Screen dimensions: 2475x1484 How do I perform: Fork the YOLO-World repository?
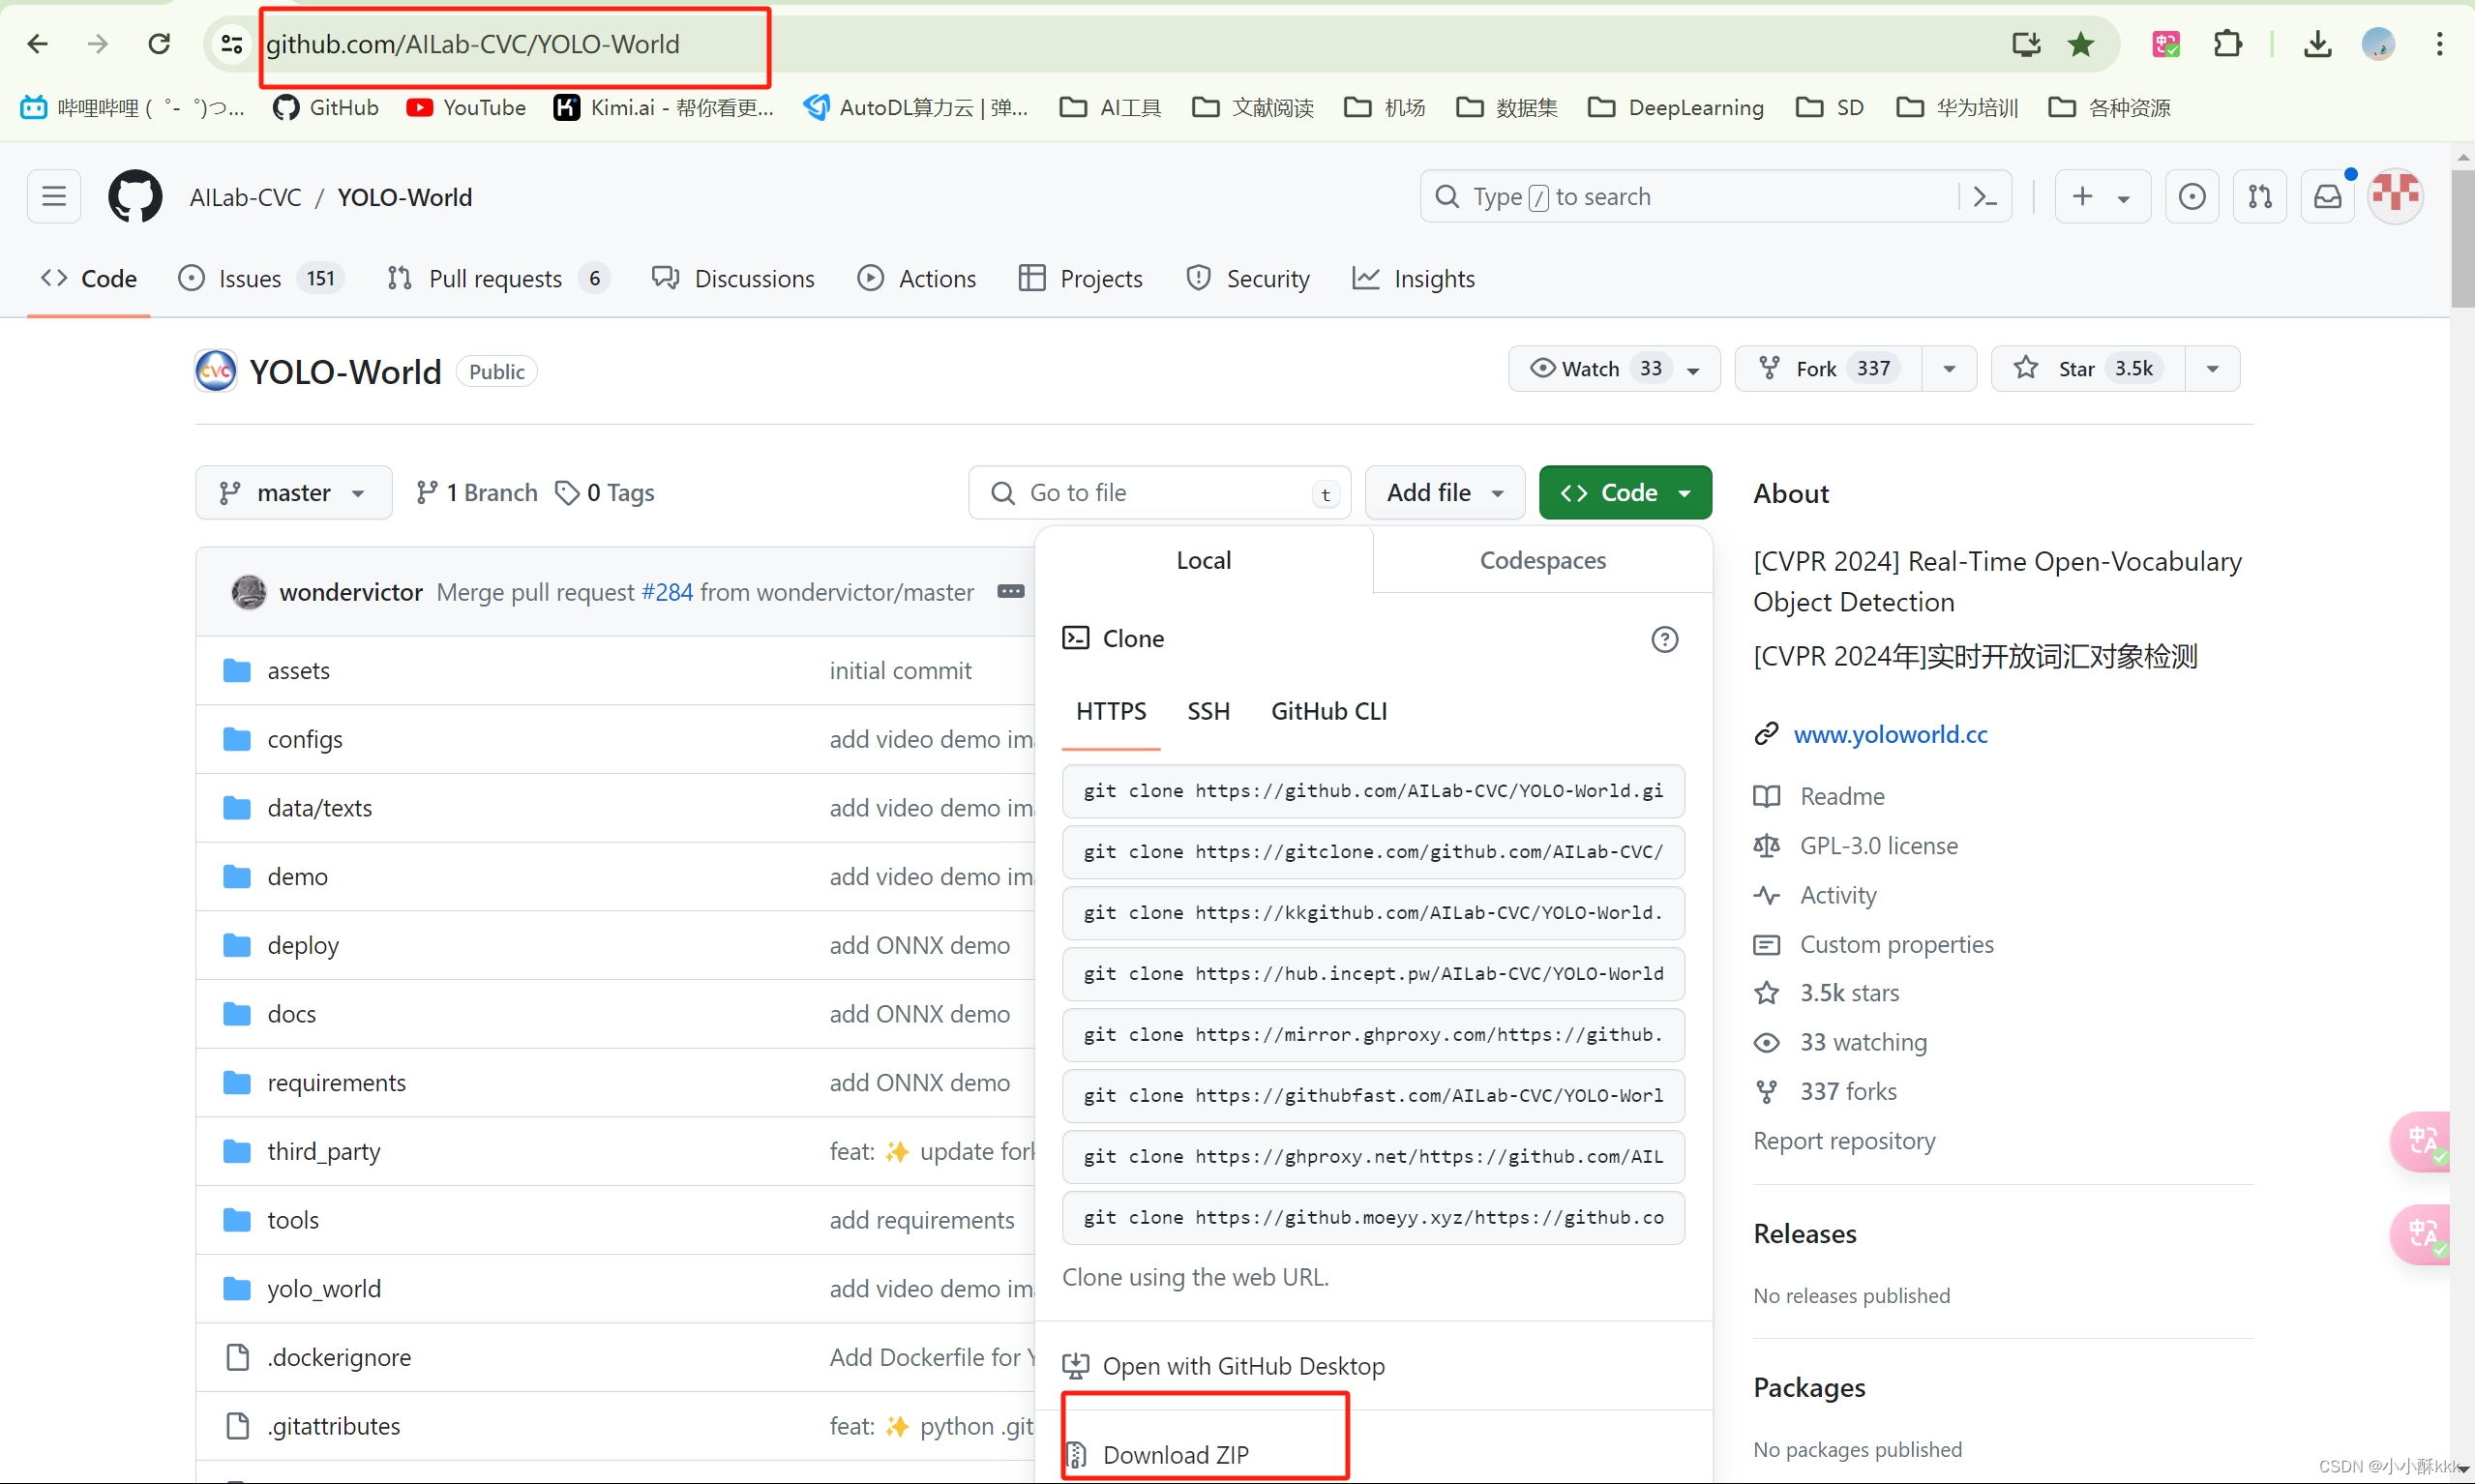click(1828, 369)
